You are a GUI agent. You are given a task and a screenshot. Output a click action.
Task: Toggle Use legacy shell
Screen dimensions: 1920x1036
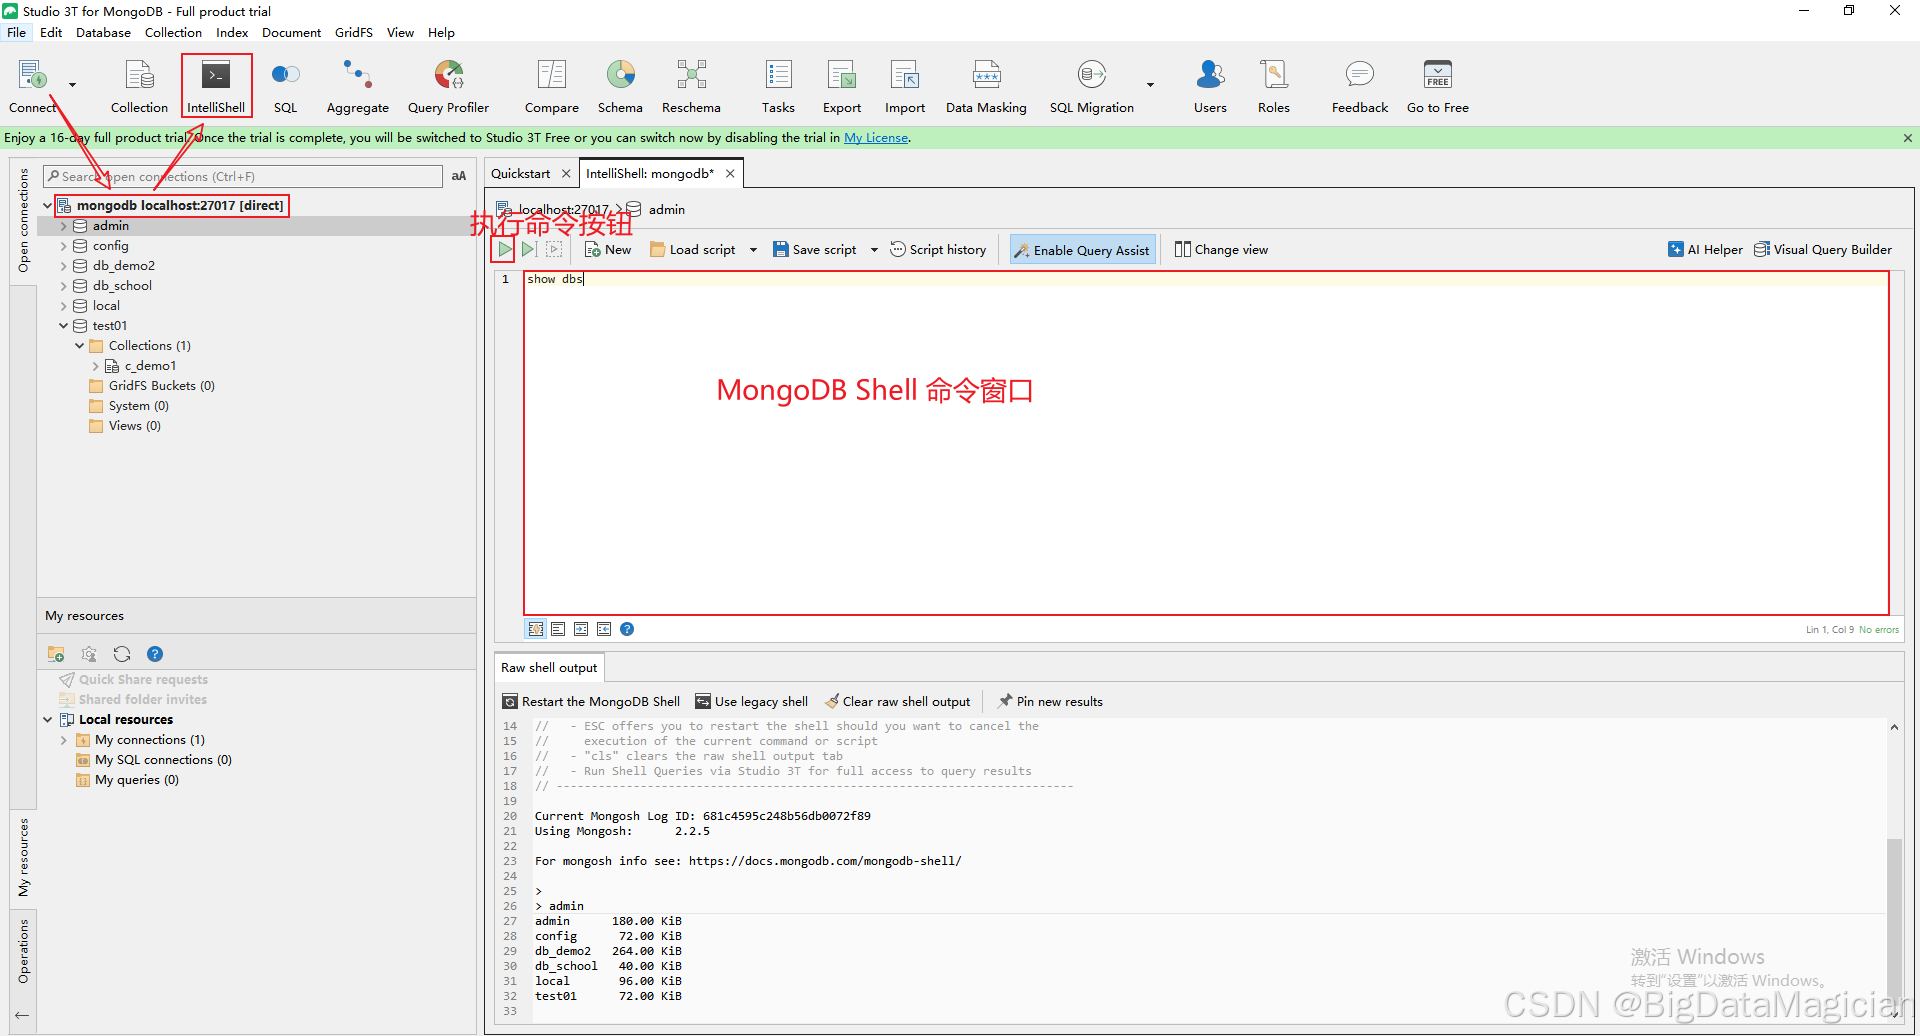tap(752, 701)
